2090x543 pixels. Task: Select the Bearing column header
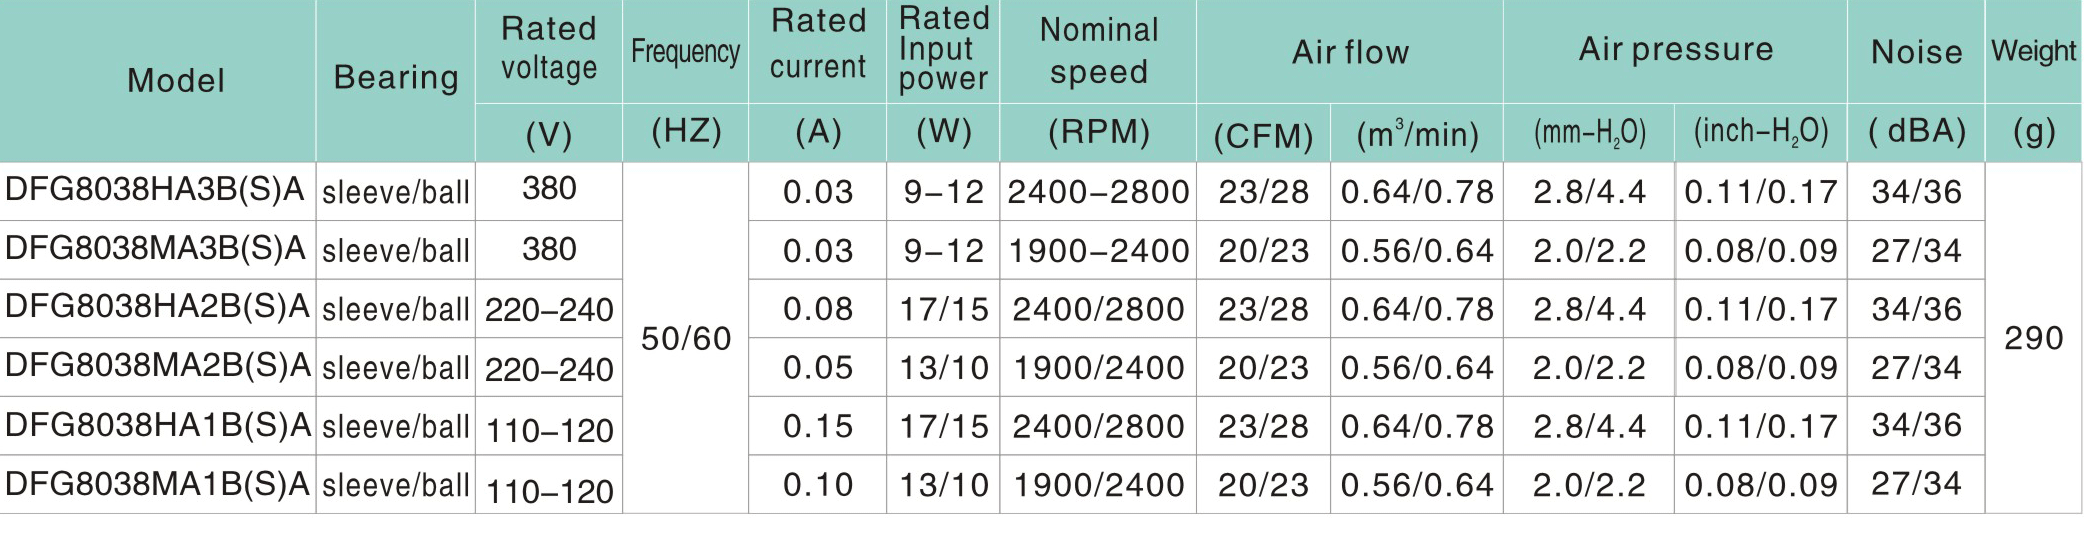[396, 77]
